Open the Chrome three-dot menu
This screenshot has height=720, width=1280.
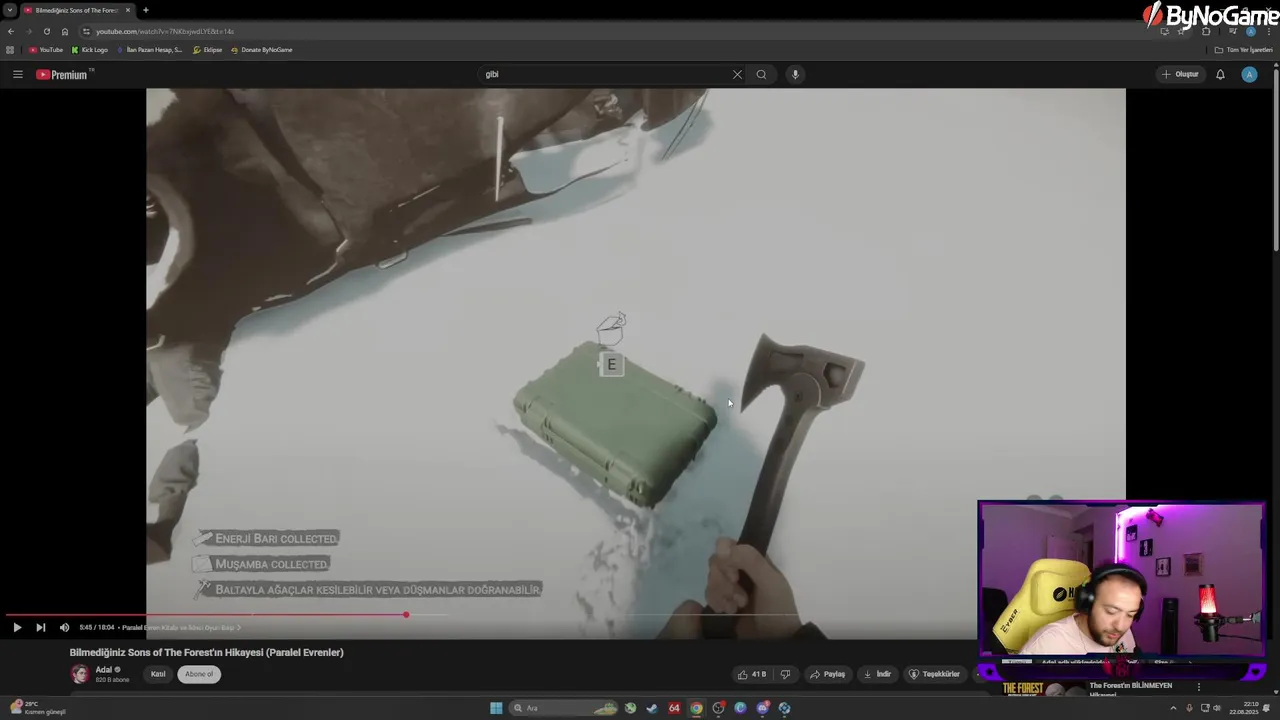[1269, 31]
